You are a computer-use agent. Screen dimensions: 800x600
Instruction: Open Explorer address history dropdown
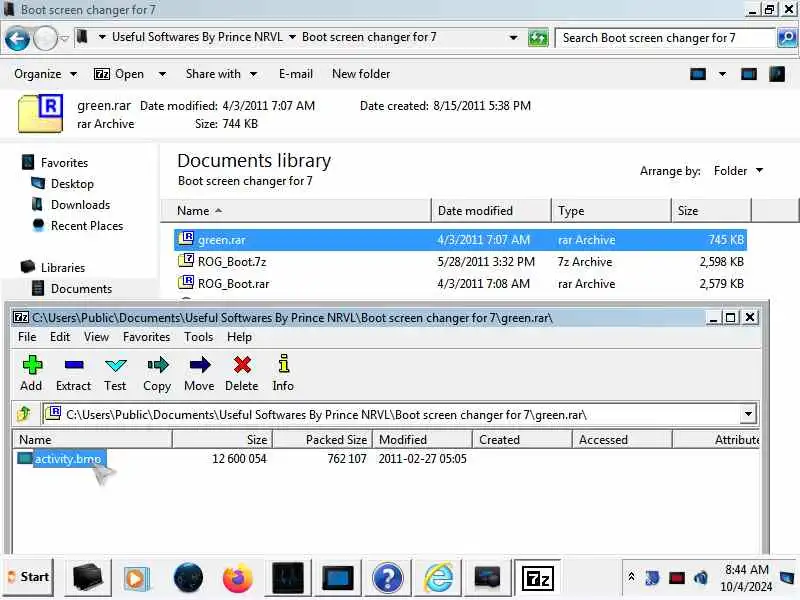[x=513, y=38]
